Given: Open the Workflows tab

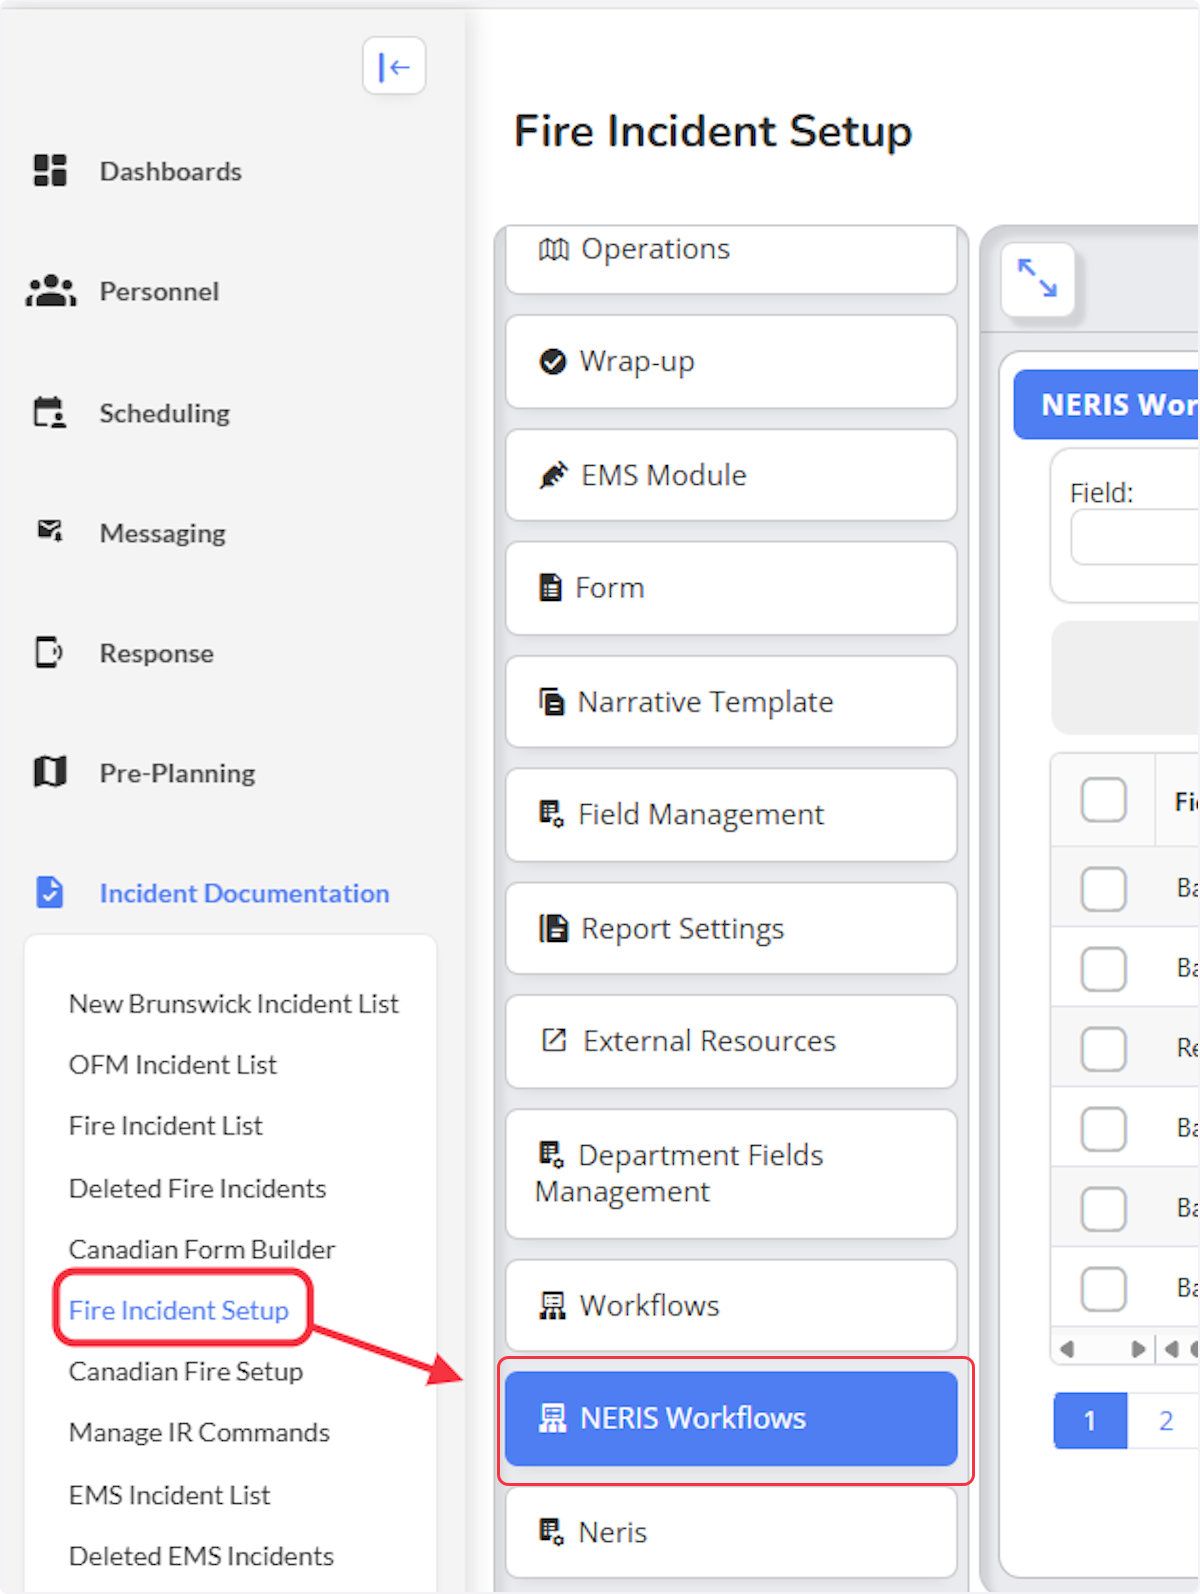Looking at the screenshot, I should coord(731,1305).
